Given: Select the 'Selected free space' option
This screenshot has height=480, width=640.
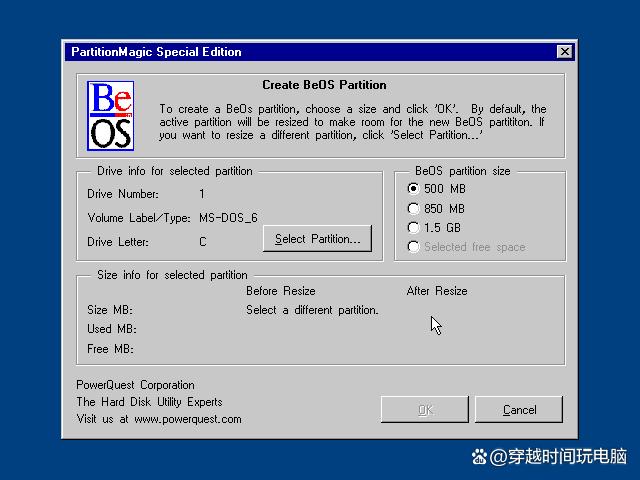Looking at the screenshot, I should click(x=466, y=247).
